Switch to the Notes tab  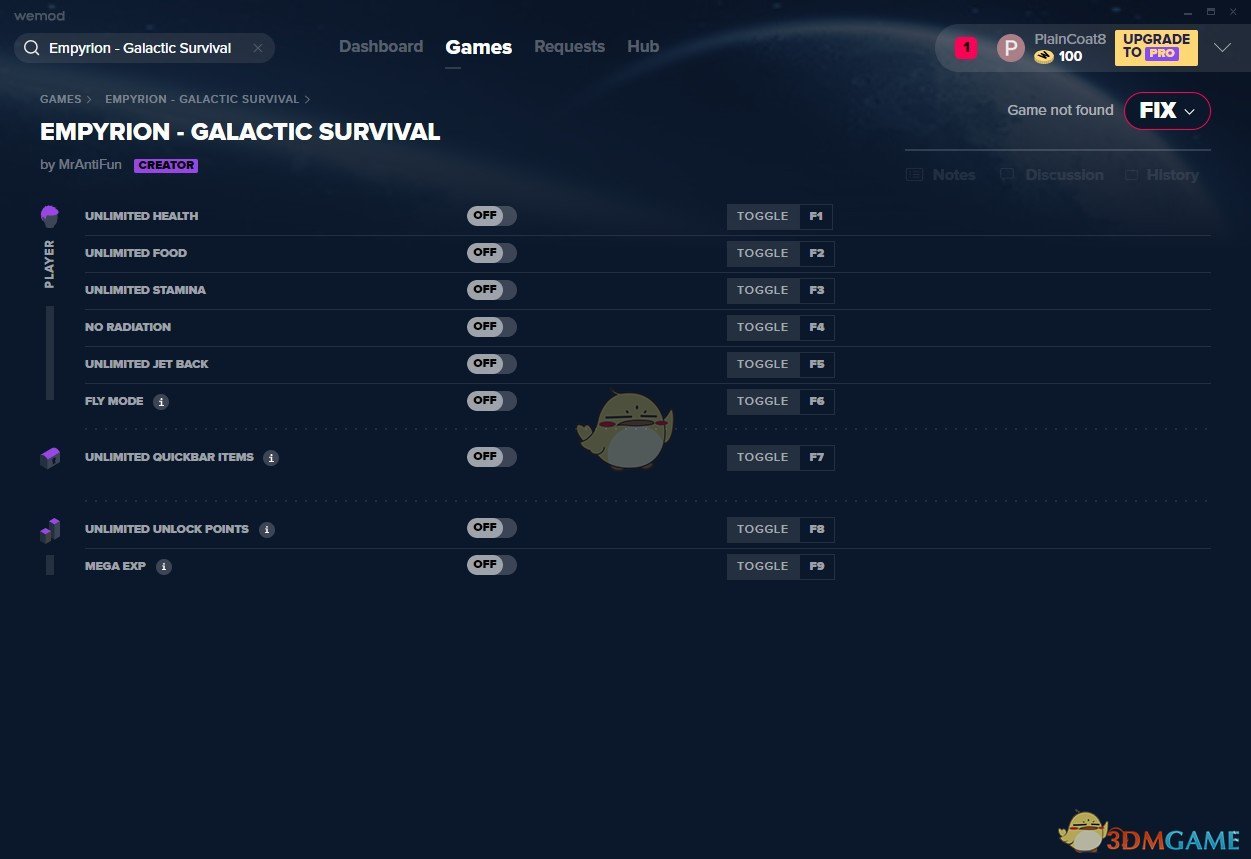coord(941,175)
